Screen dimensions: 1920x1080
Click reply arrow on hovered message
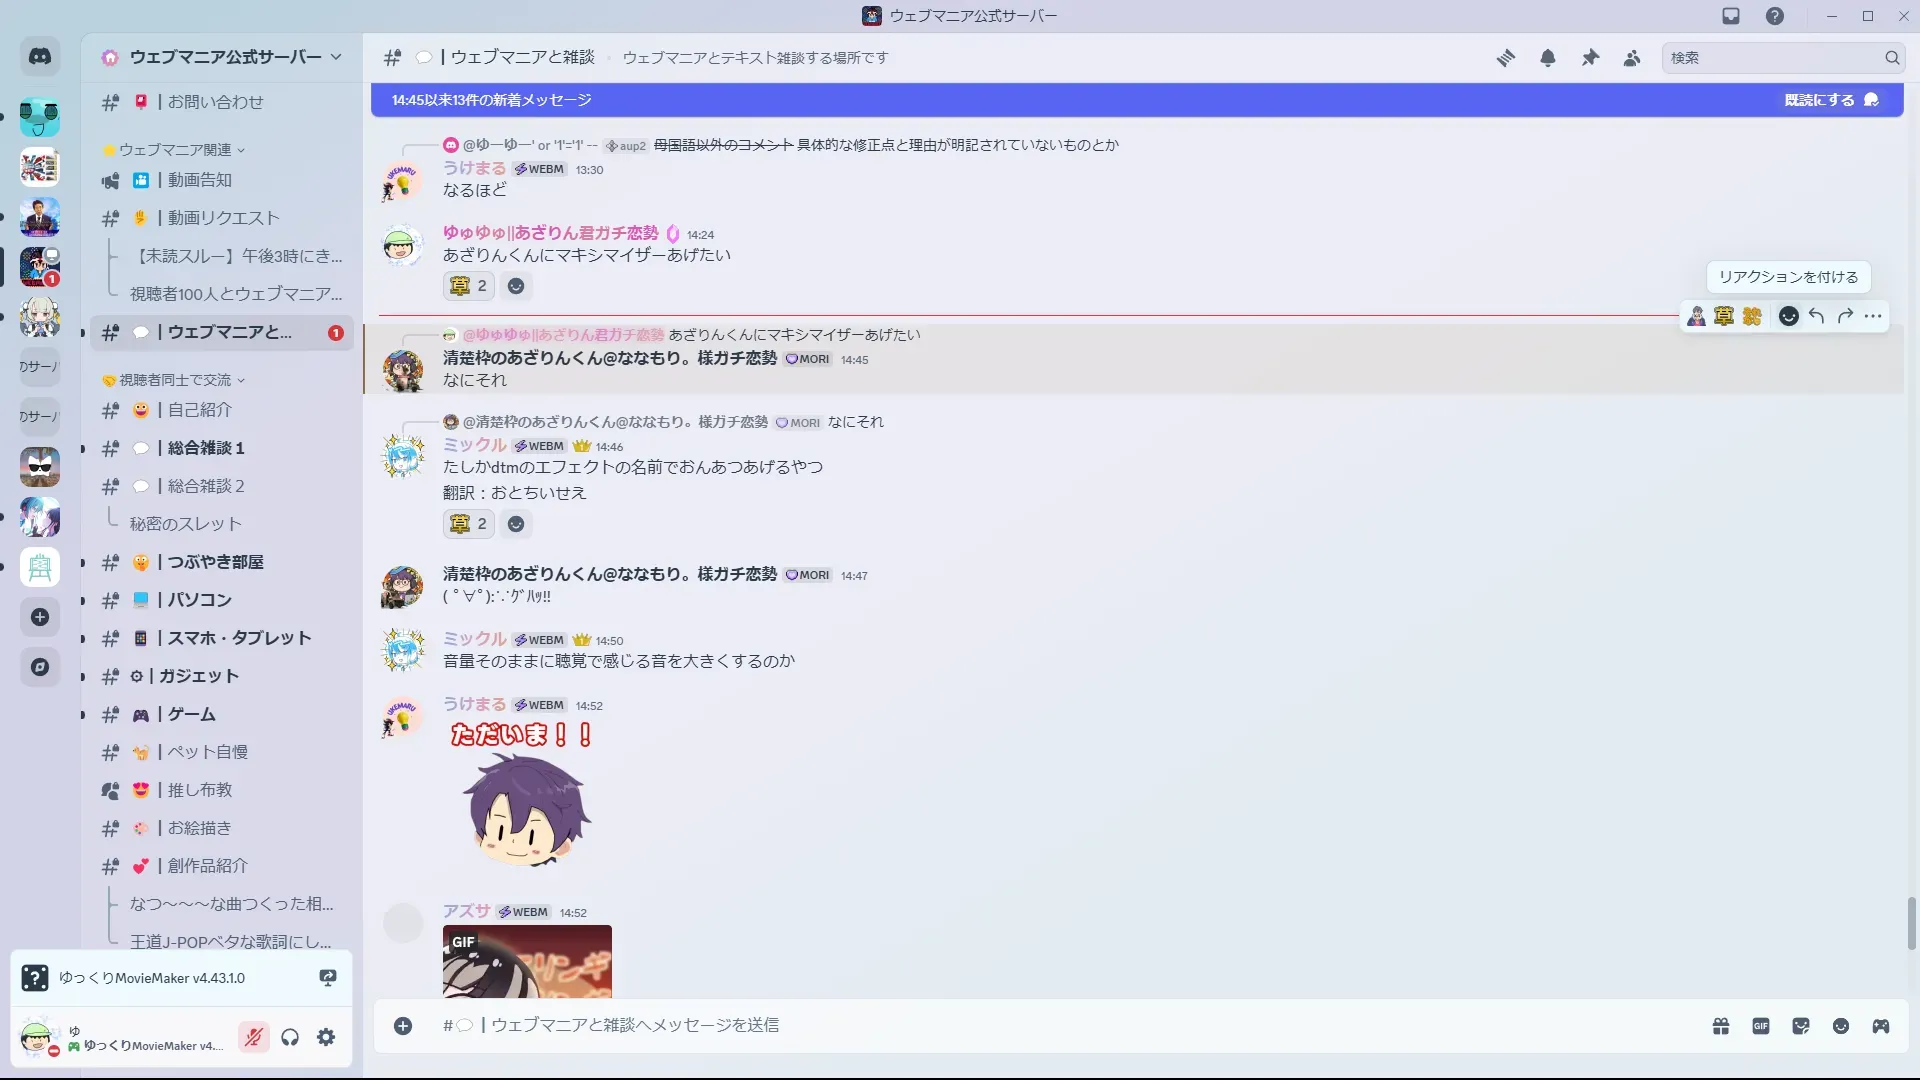pos(1816,316)
